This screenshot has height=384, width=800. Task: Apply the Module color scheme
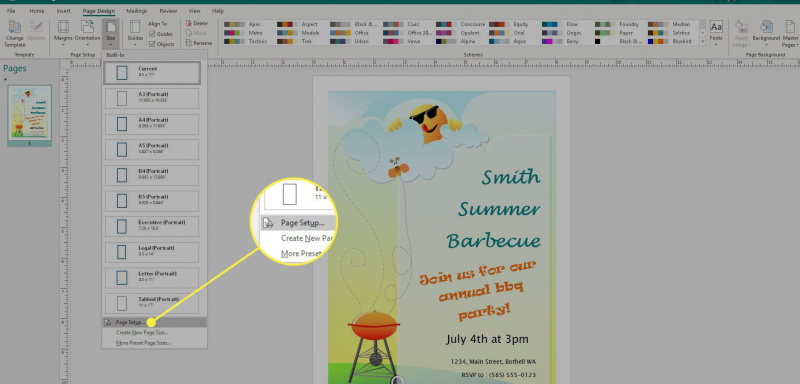(297, 33)
